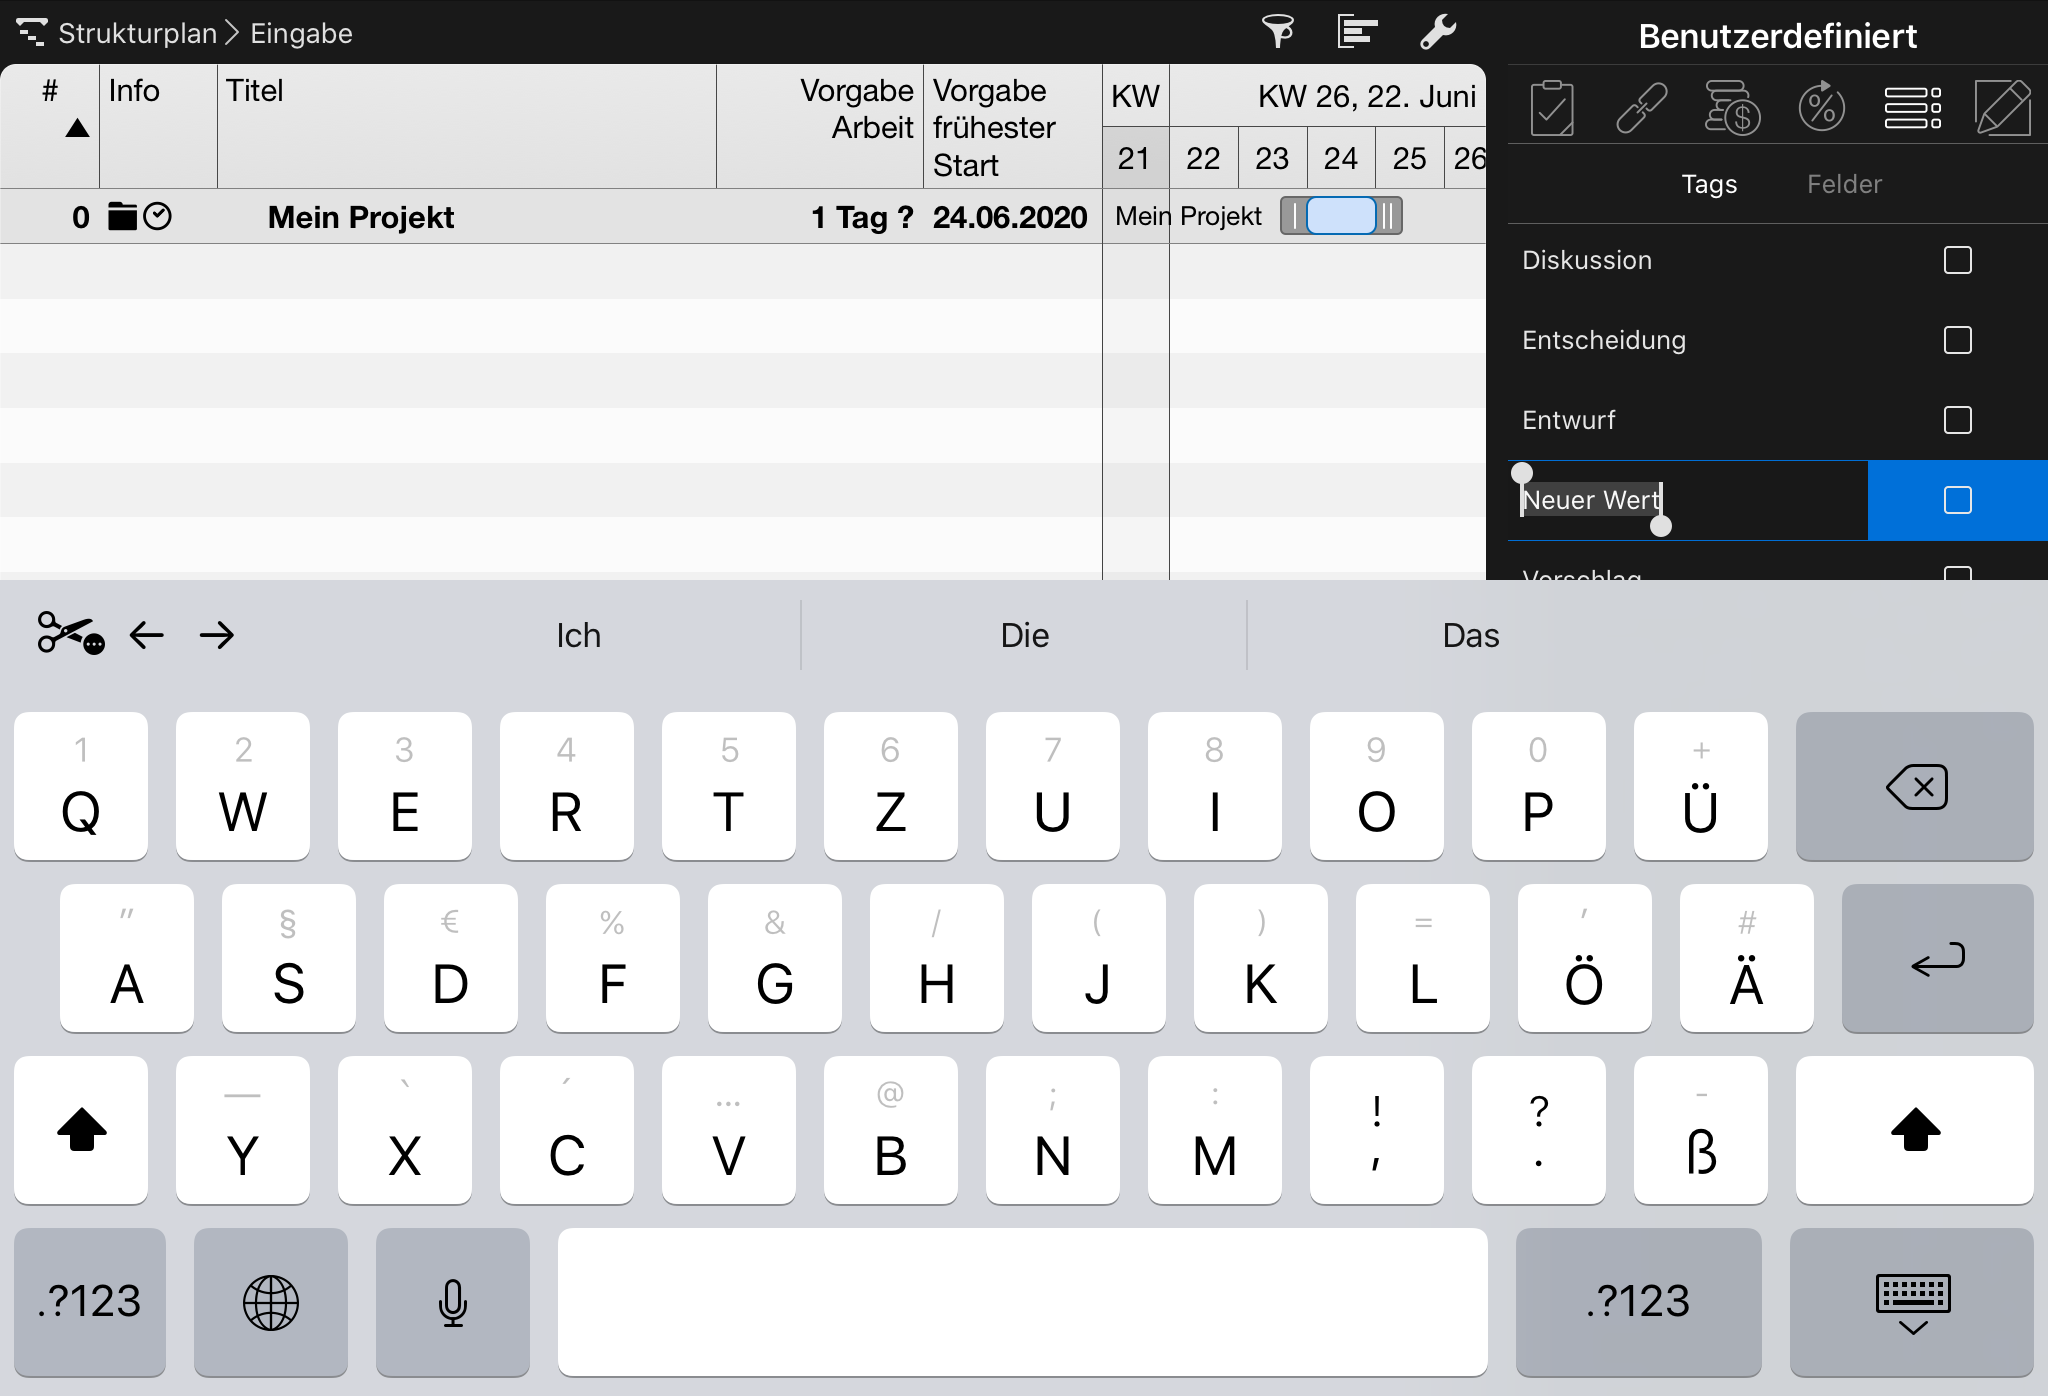Click into the Neuer Wert text input field
This screenshot has width=2048, height=1396.
tap(1681, 500)
